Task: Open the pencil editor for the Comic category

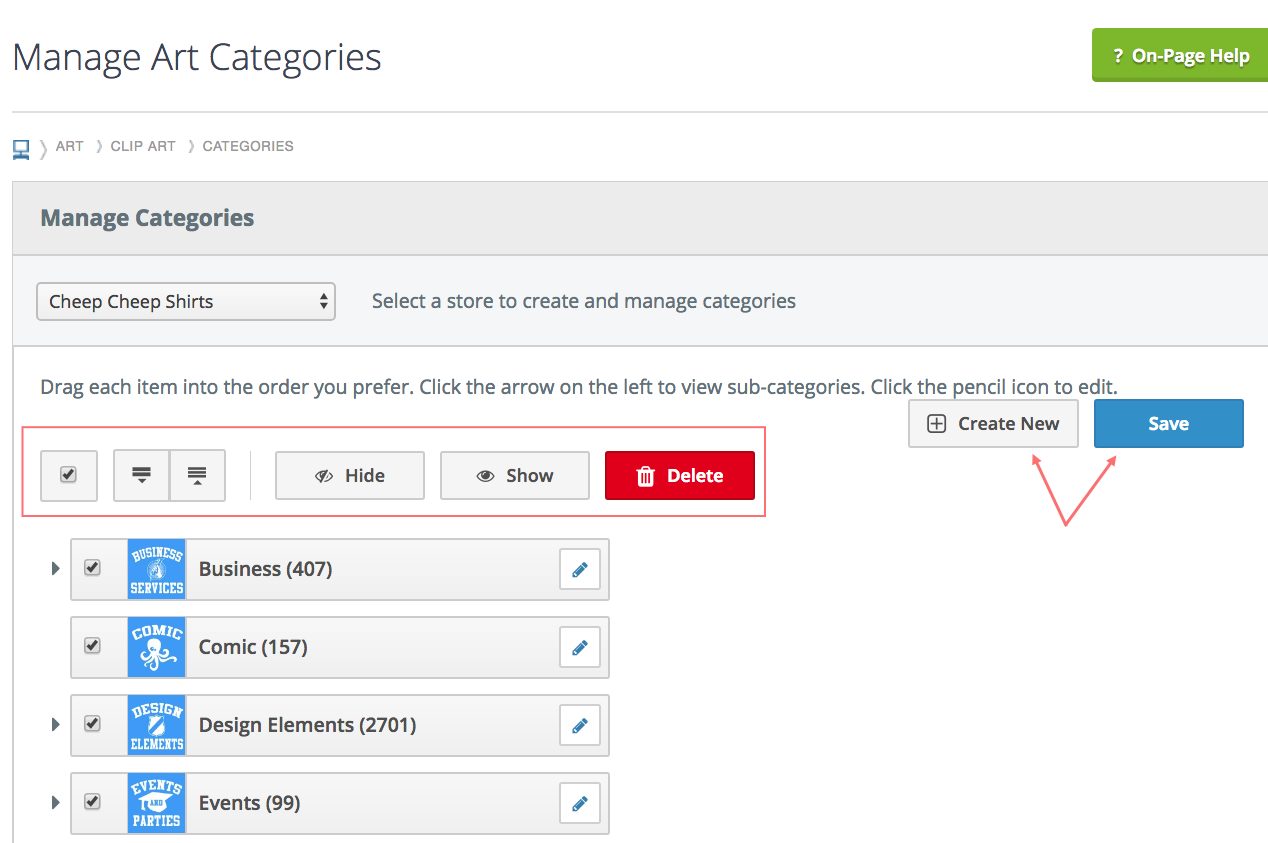Action: (x=580, y=647)
